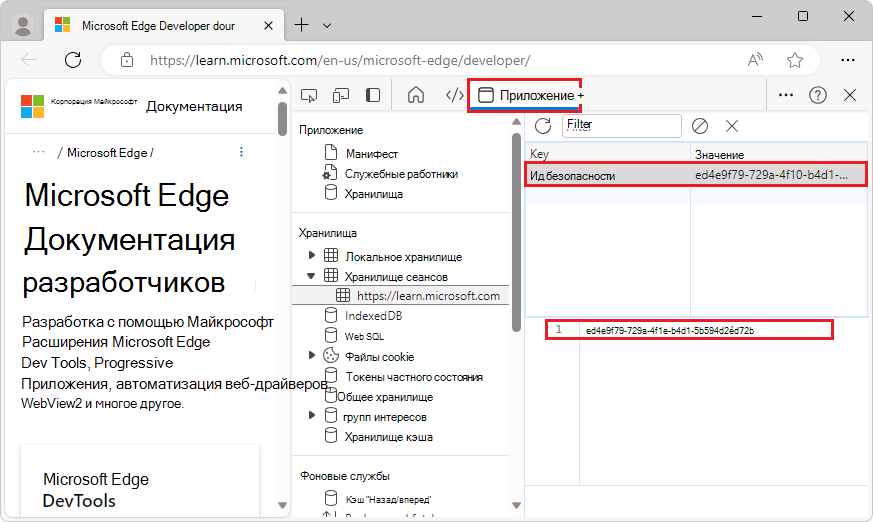Open IndexedDB storage item
Screen dimensions: 873x522
point(373,316)
